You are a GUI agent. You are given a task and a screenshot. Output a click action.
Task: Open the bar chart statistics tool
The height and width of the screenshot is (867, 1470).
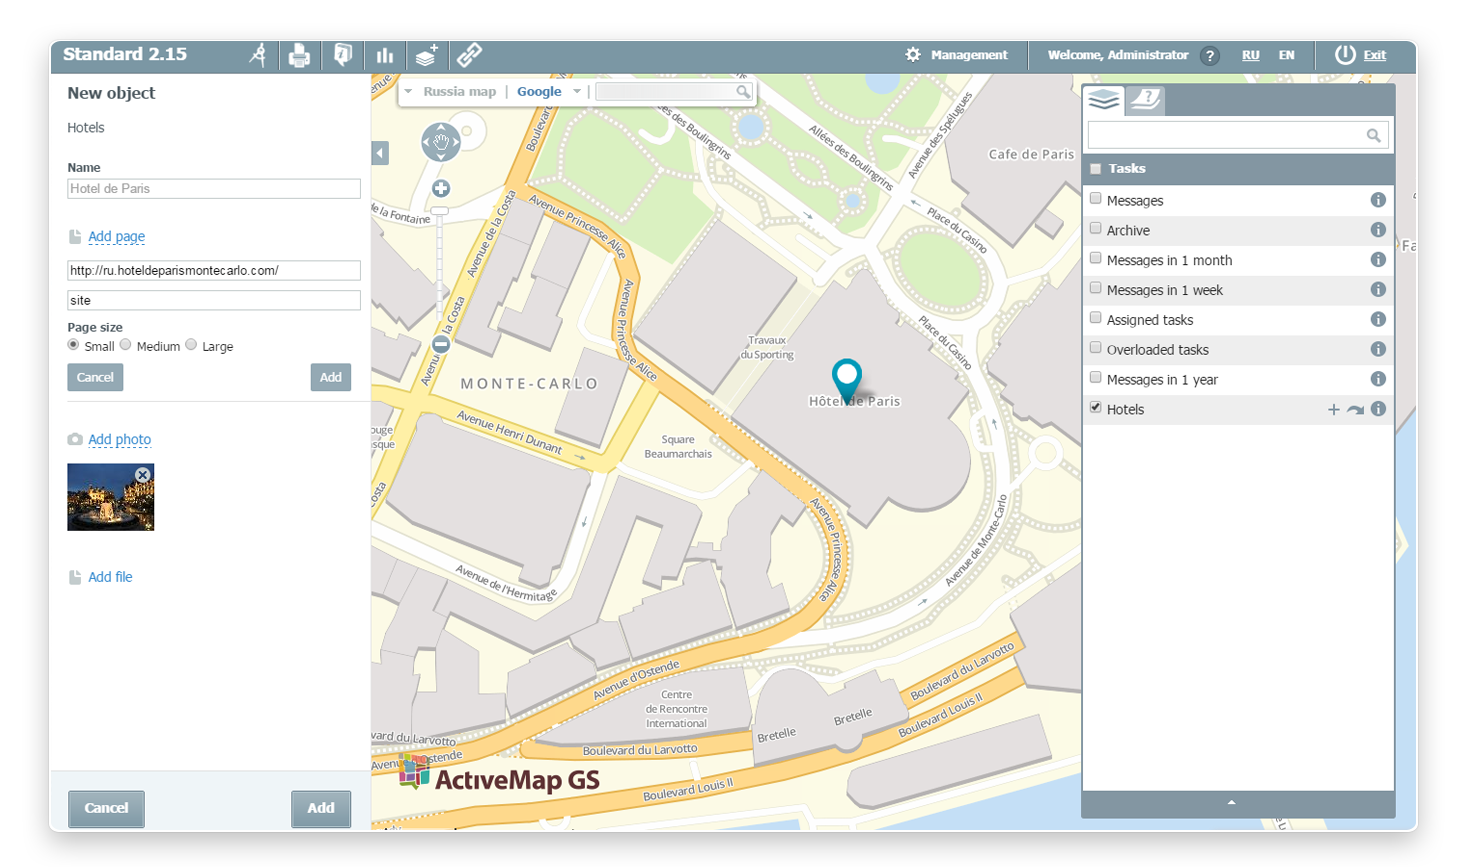pos(385,56)
